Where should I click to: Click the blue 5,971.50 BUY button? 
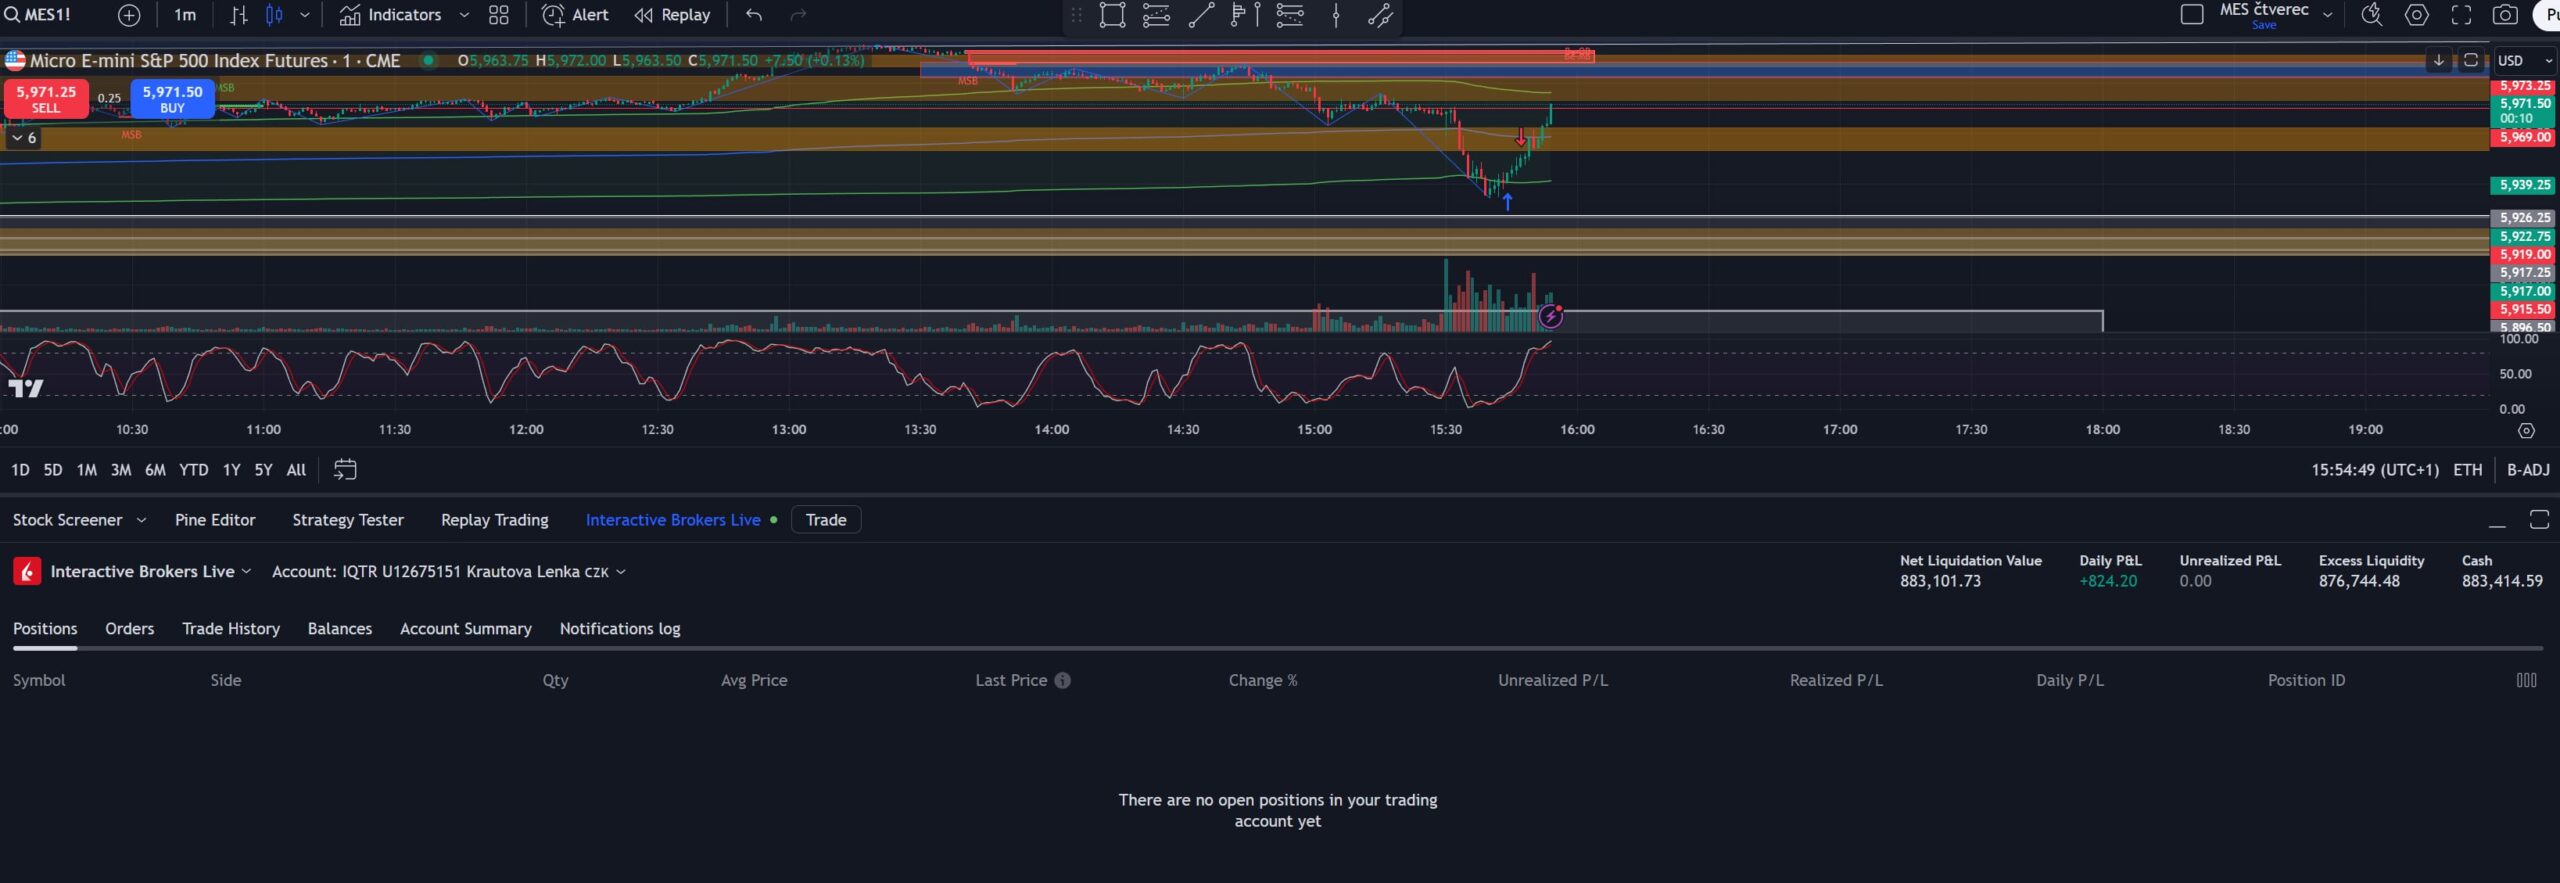[172, 99]
